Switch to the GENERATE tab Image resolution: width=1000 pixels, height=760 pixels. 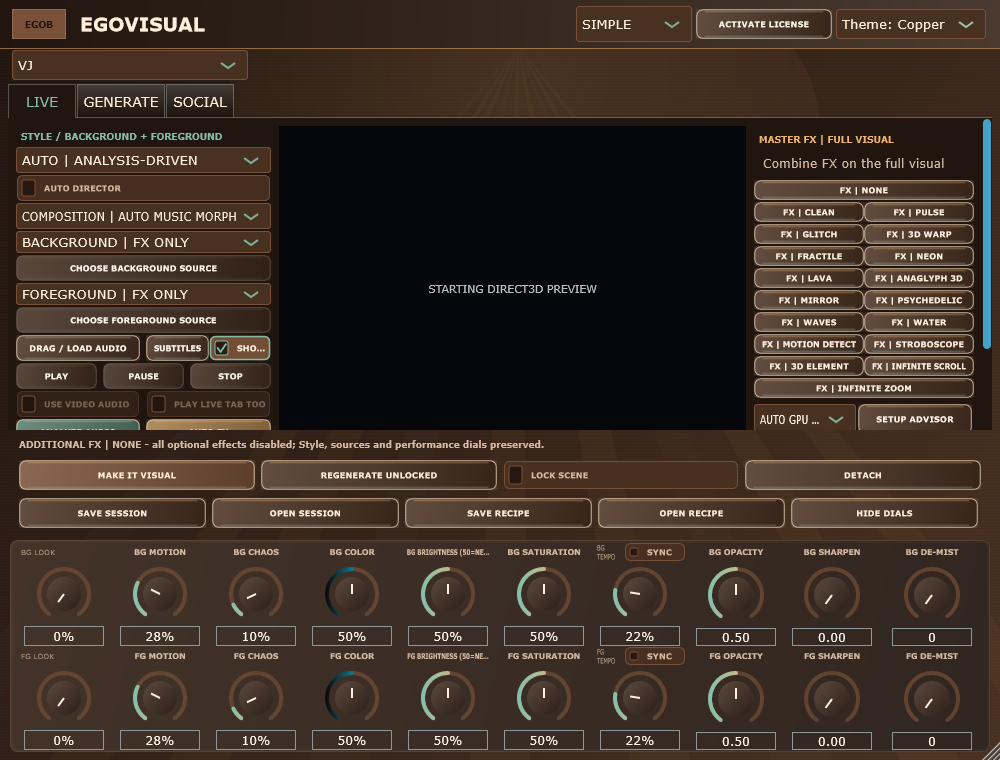[x=121, y=102]
